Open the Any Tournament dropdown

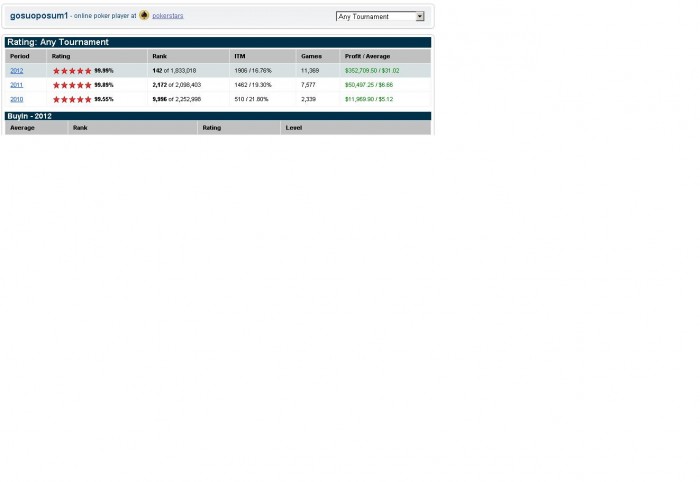pos(380,17)
